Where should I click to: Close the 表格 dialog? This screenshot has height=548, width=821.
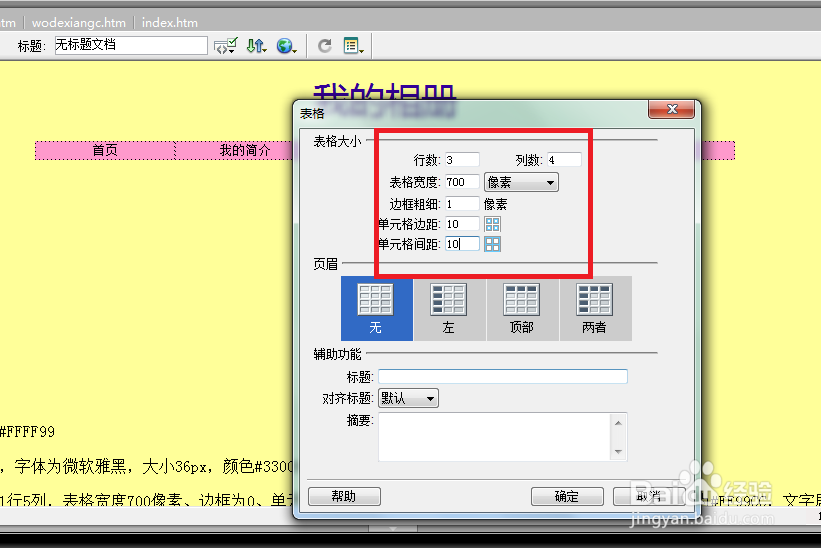[x=672, y=109]
